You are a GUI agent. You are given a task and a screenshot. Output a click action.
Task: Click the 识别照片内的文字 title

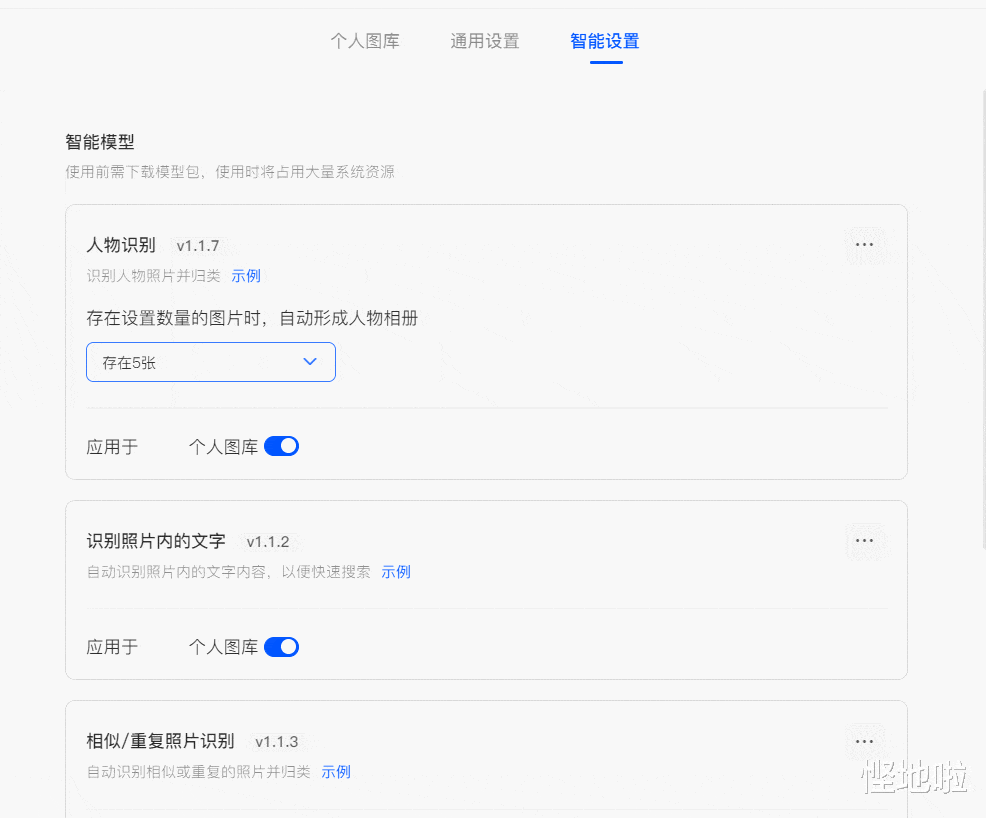(x=156, y=541)
